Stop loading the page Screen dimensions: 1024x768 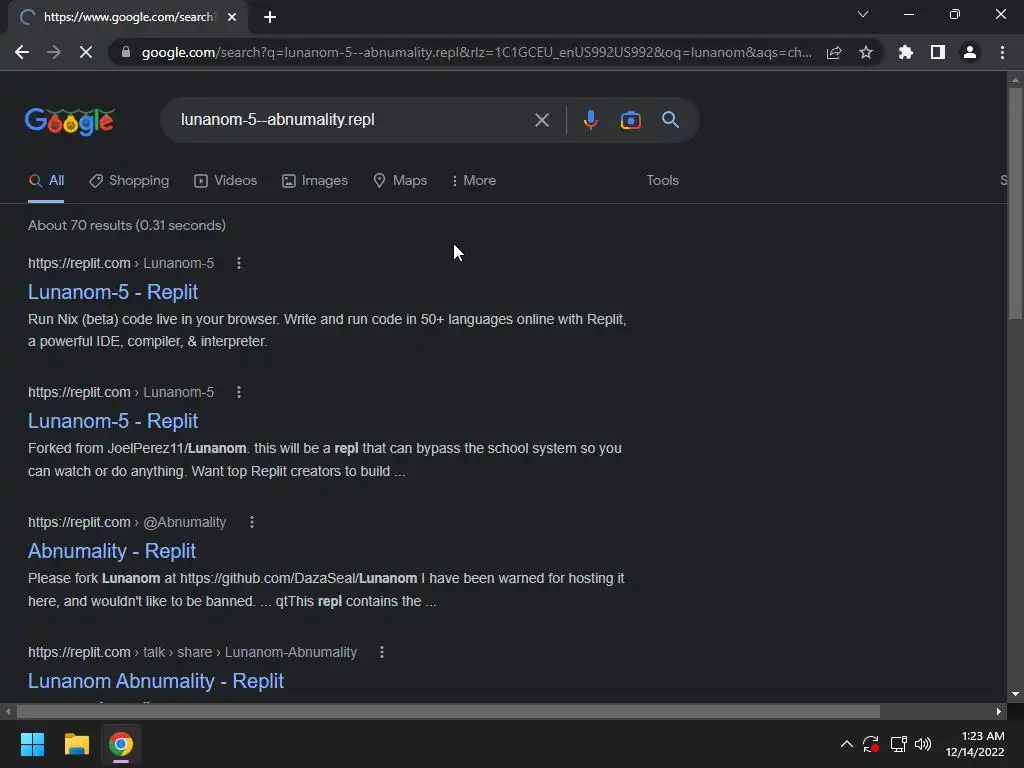86,52
